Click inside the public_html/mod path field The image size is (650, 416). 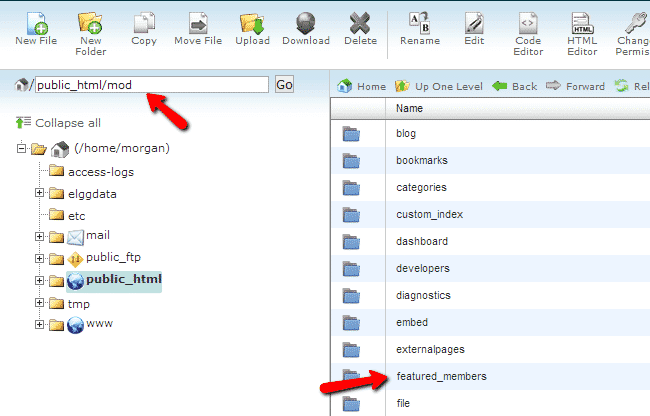click(152, 85)
